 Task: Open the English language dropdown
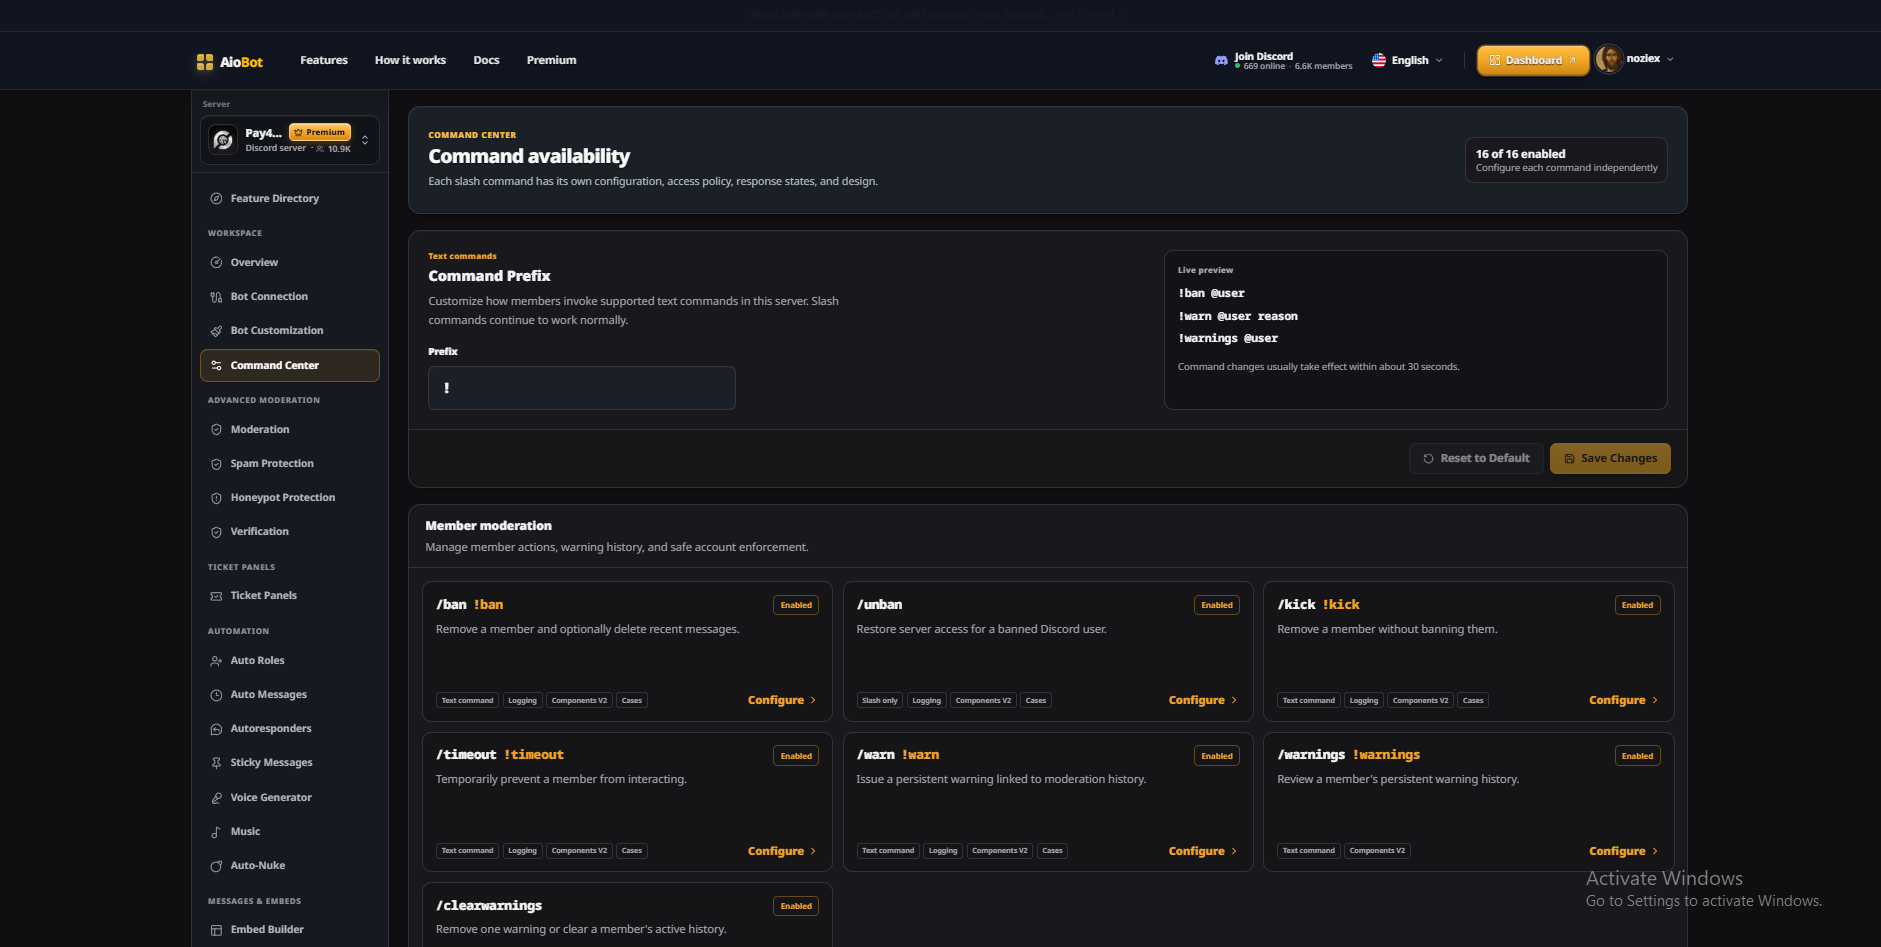[1408, 60]
